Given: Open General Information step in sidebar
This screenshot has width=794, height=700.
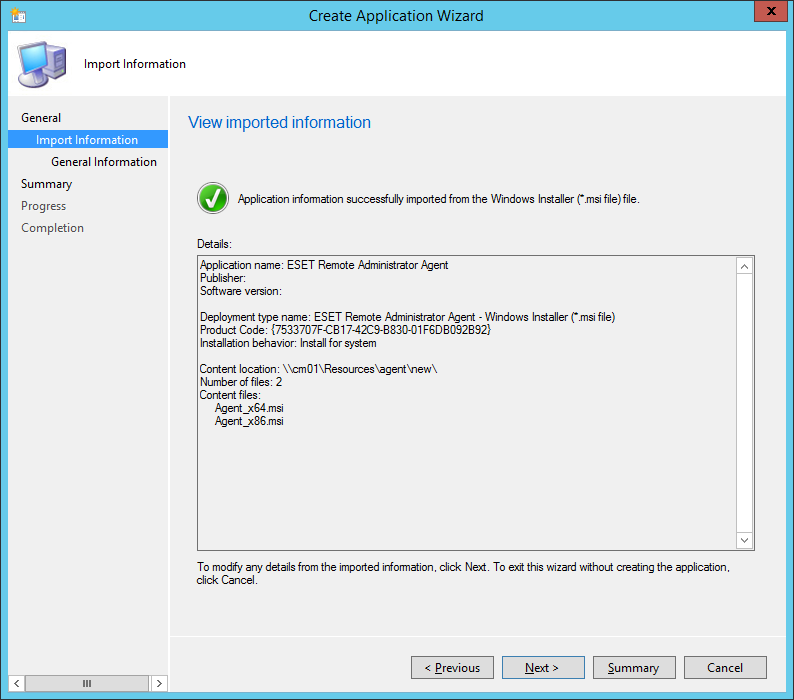Looking at the screenshot, I should point(104,162).
